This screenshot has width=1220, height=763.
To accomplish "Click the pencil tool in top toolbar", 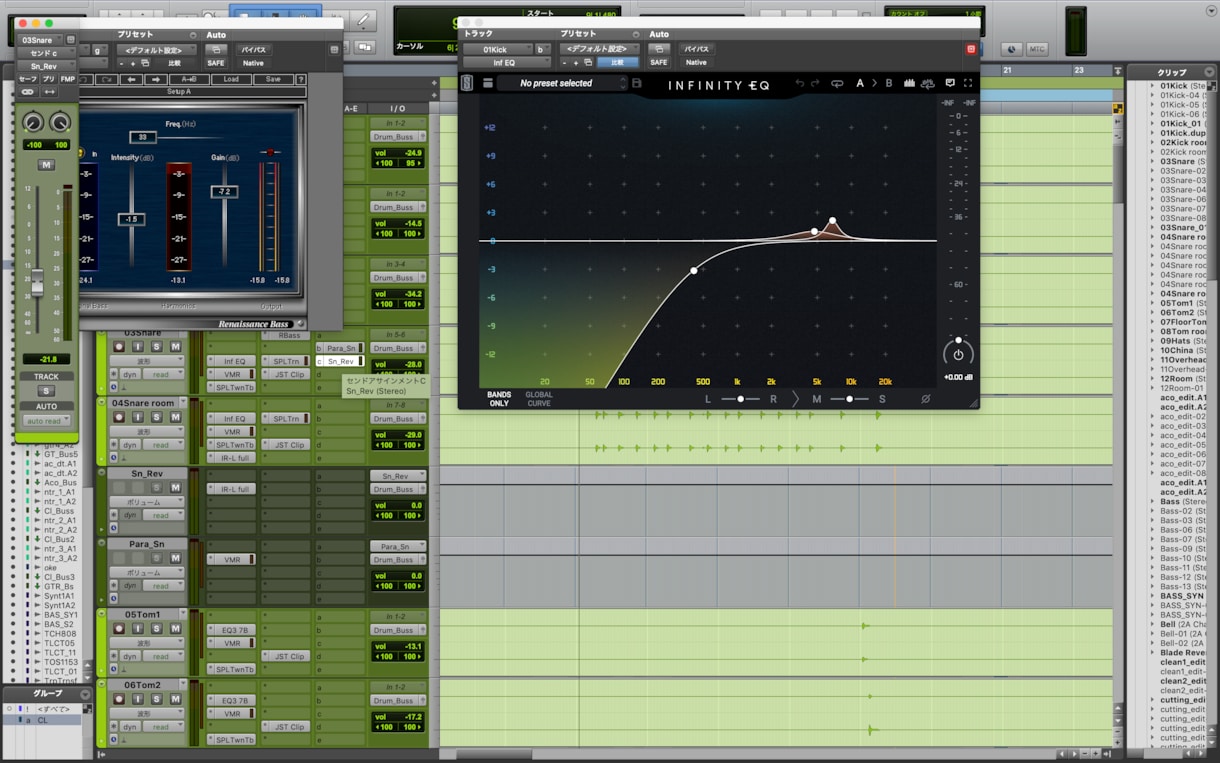I will pyautogui.click(x=365, y=20).
